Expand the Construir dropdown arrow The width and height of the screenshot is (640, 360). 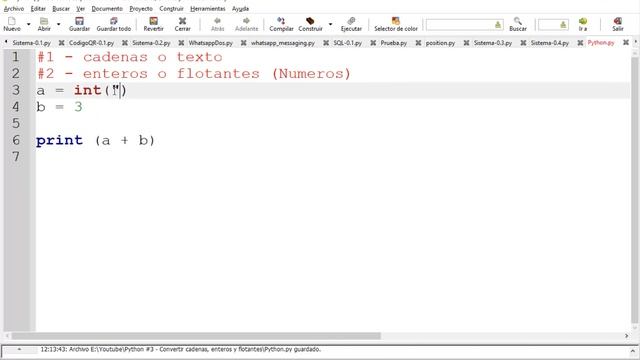[330, 24]
